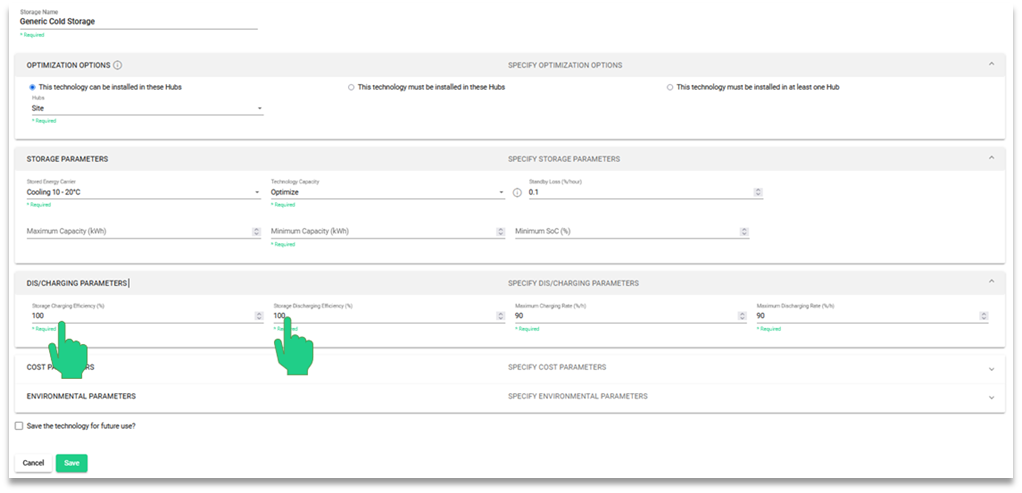Open the Hubs dropdown showing Site
Image resolution: width=1022 pixels, height=493 pixels.
(x=146, y=108)
